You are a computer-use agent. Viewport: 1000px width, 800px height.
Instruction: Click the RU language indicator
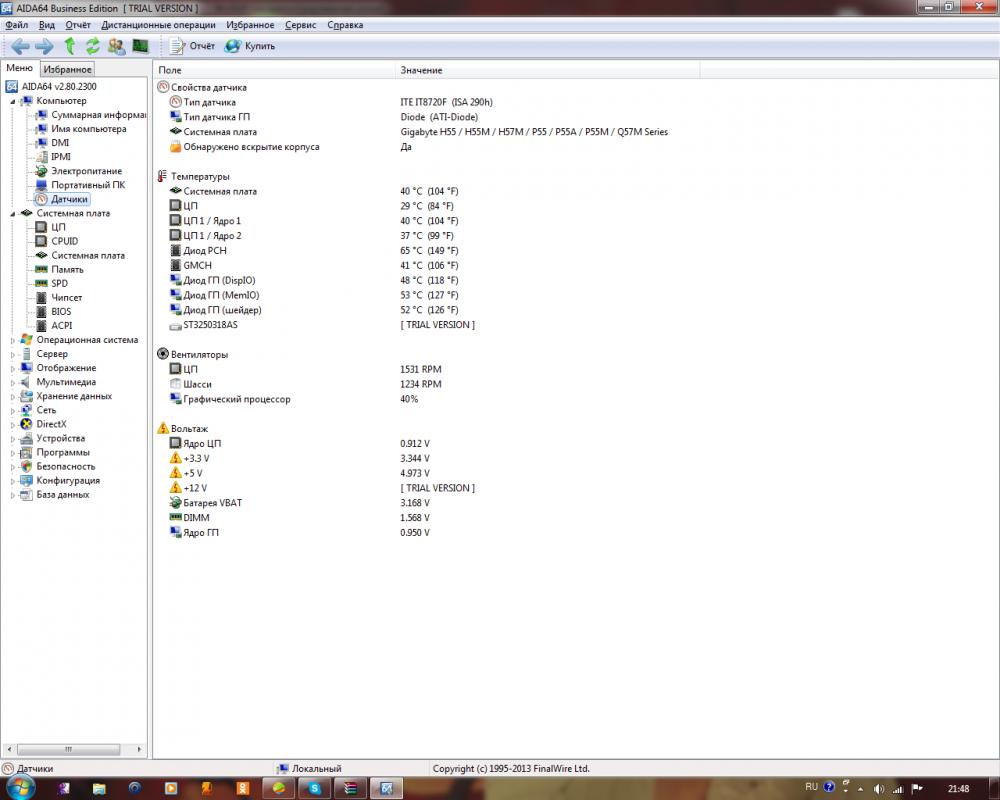click(x=811, y=787)
